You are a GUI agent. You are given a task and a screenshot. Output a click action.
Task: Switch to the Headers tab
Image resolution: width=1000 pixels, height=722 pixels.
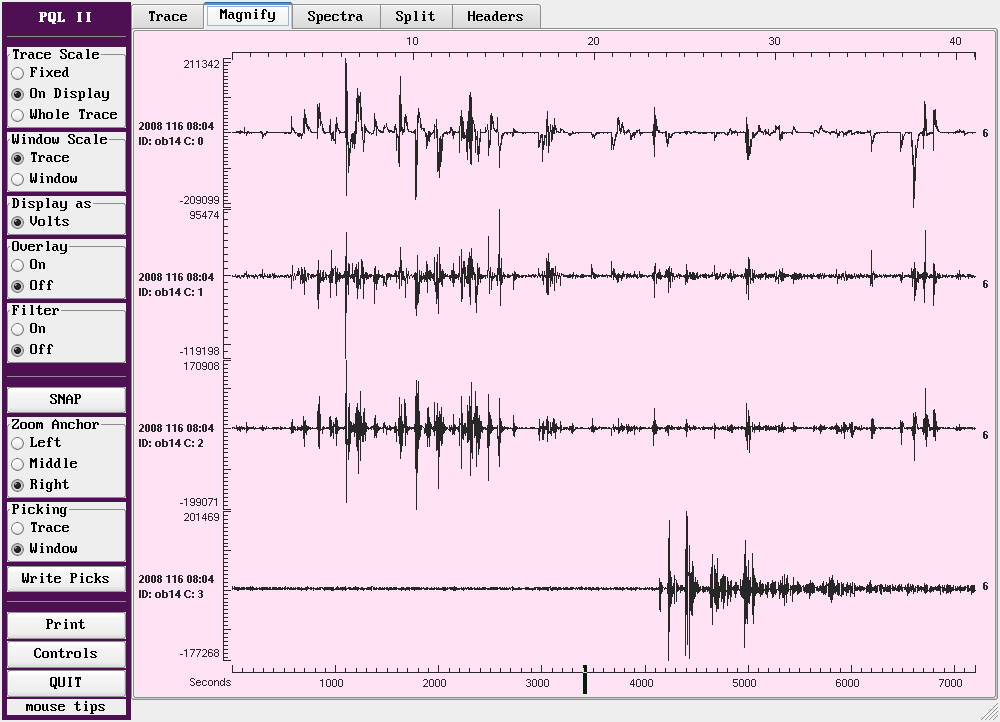(495, 16)
